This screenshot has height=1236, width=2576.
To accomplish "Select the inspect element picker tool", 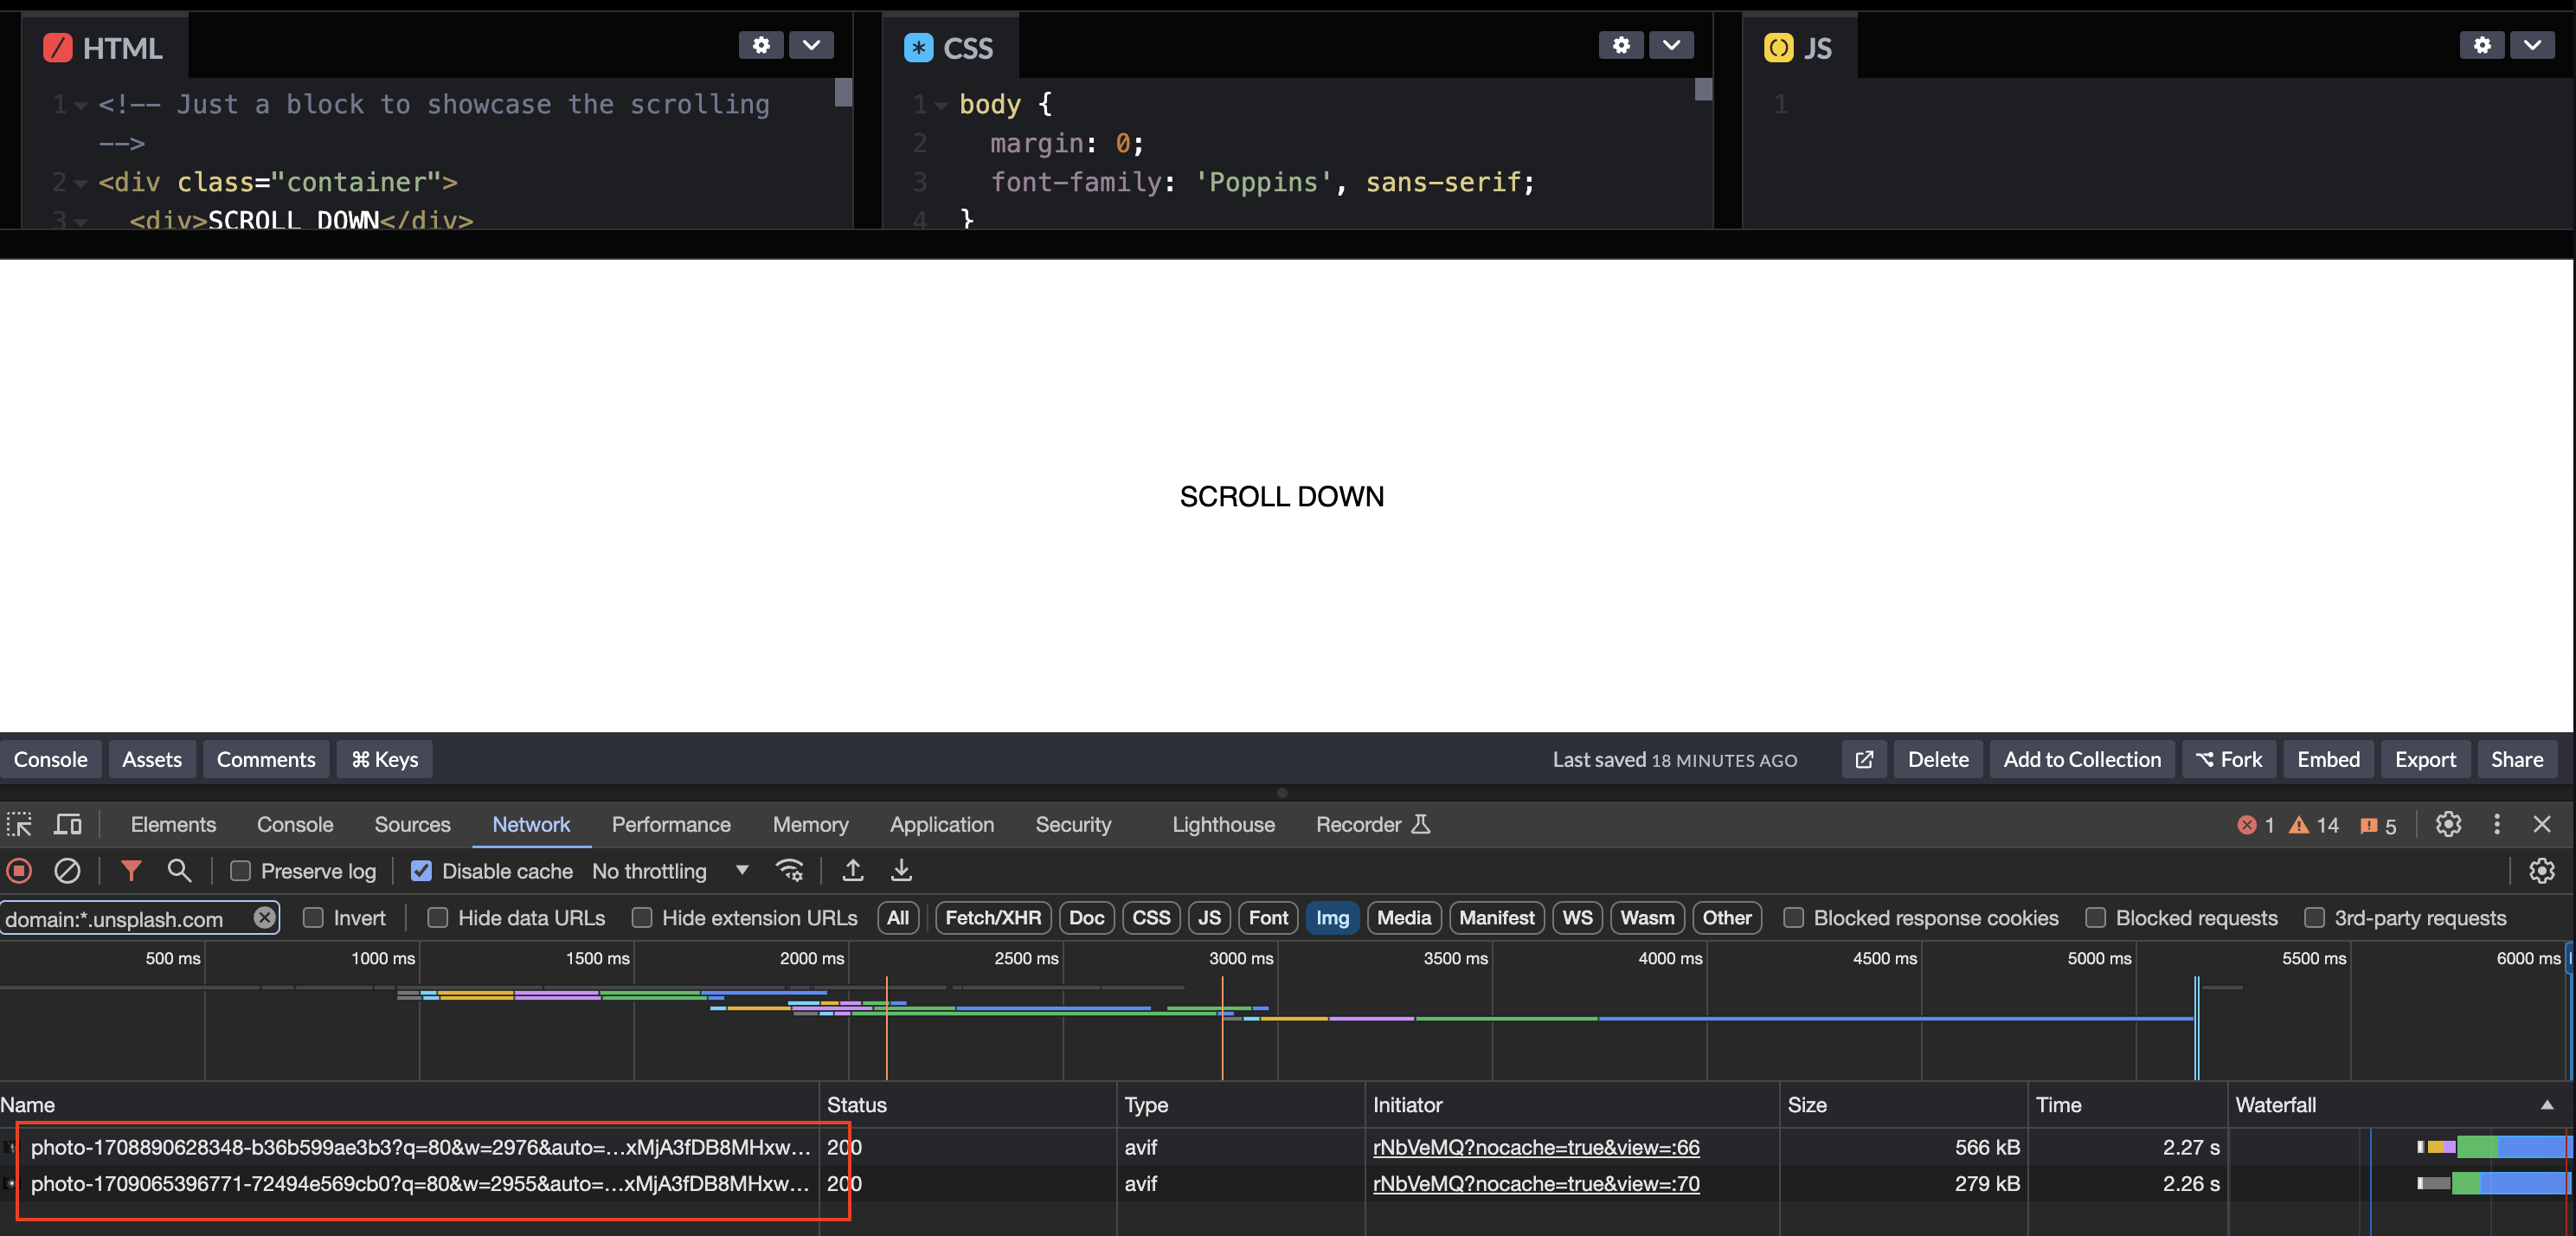I will tap(19, 825).
